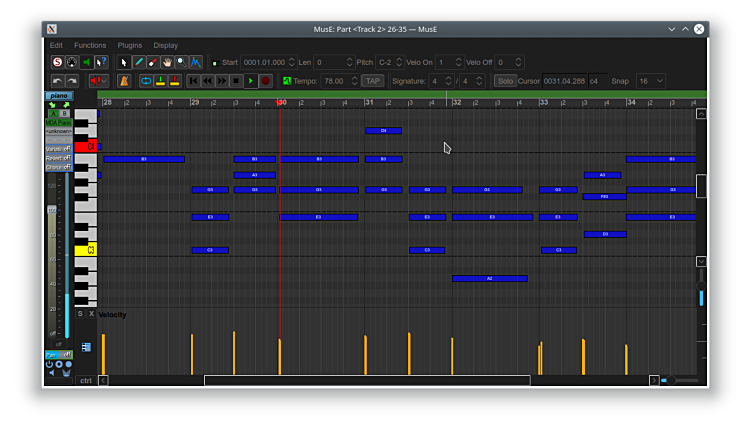Image resolution: width=752 pixels, height=423 pixels.
Task: Open the Snap dropdown showing 16
Action: point(650,81)
